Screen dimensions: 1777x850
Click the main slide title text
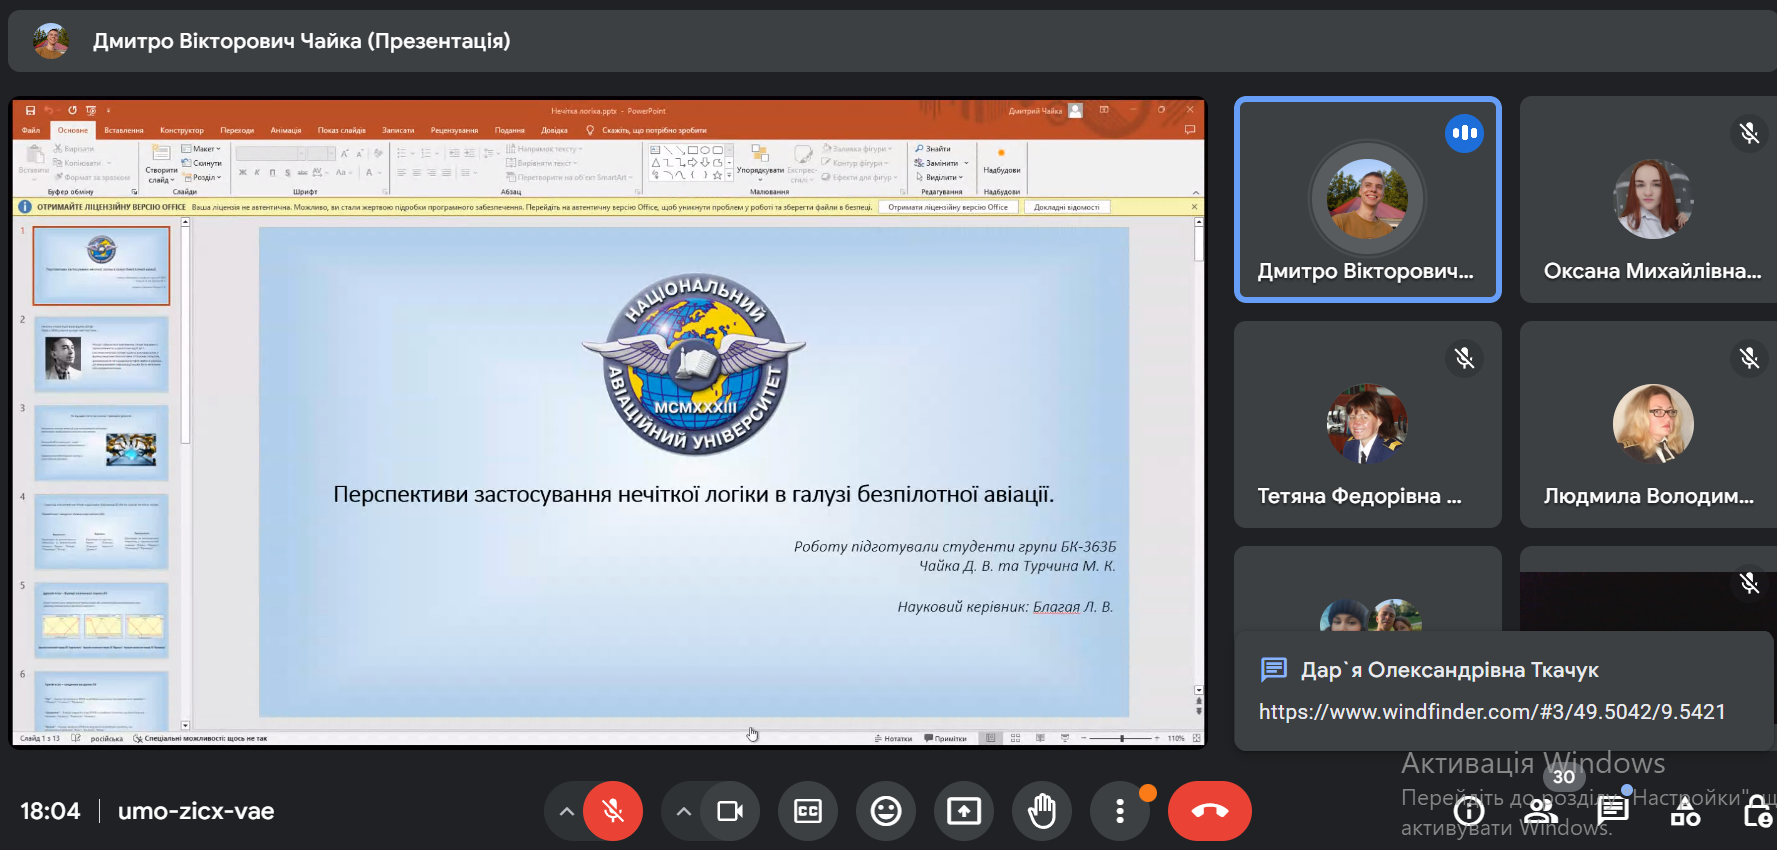click(x=694, y=494)
